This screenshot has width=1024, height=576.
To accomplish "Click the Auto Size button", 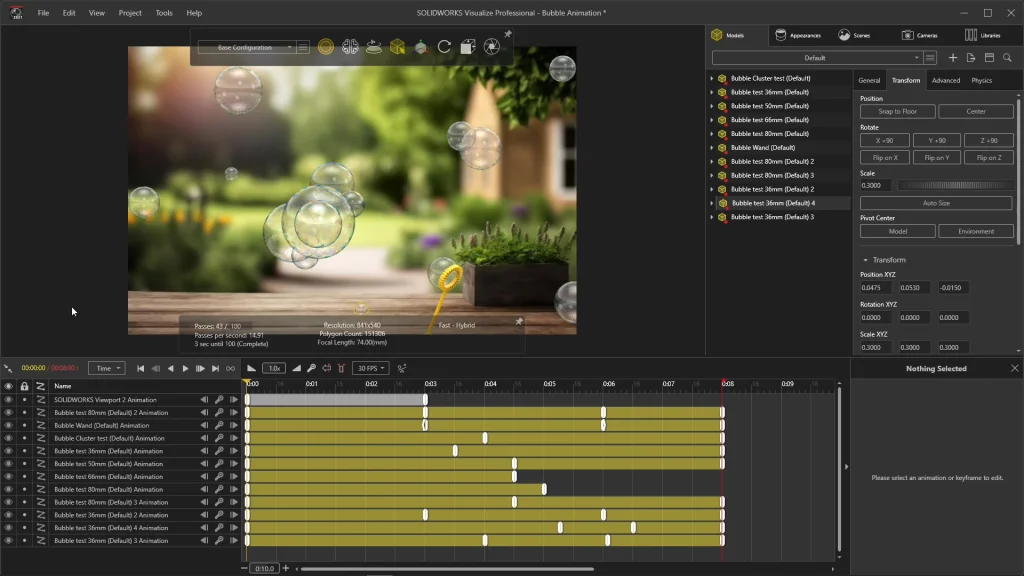I will [936, 203].
